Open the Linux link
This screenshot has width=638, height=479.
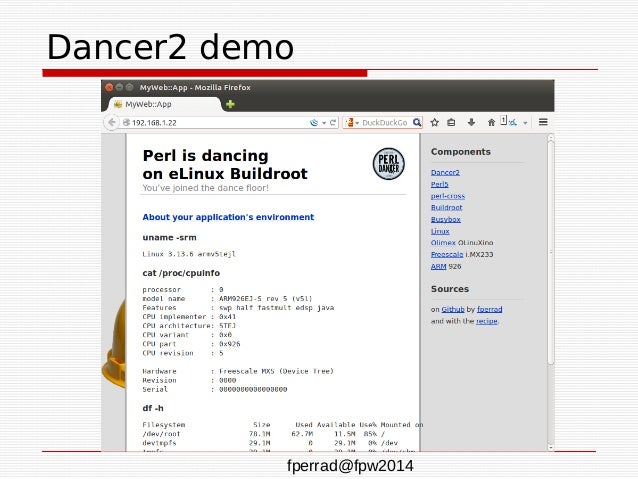click(x=440, y=231)
